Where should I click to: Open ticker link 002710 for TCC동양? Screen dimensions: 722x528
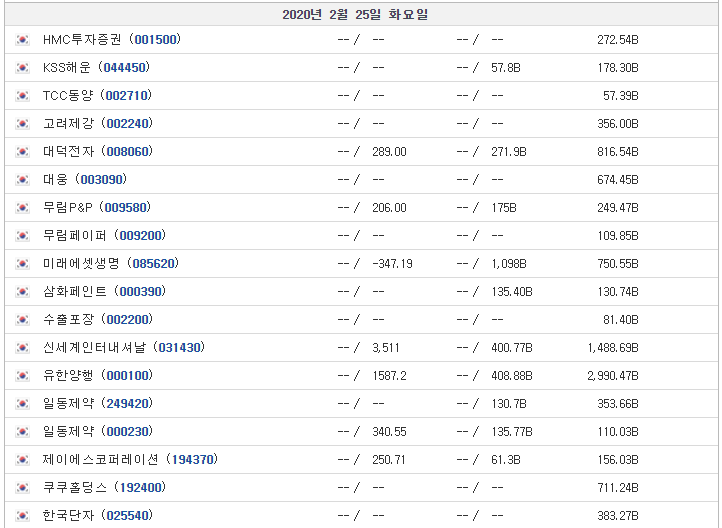[x=127, y=96]
